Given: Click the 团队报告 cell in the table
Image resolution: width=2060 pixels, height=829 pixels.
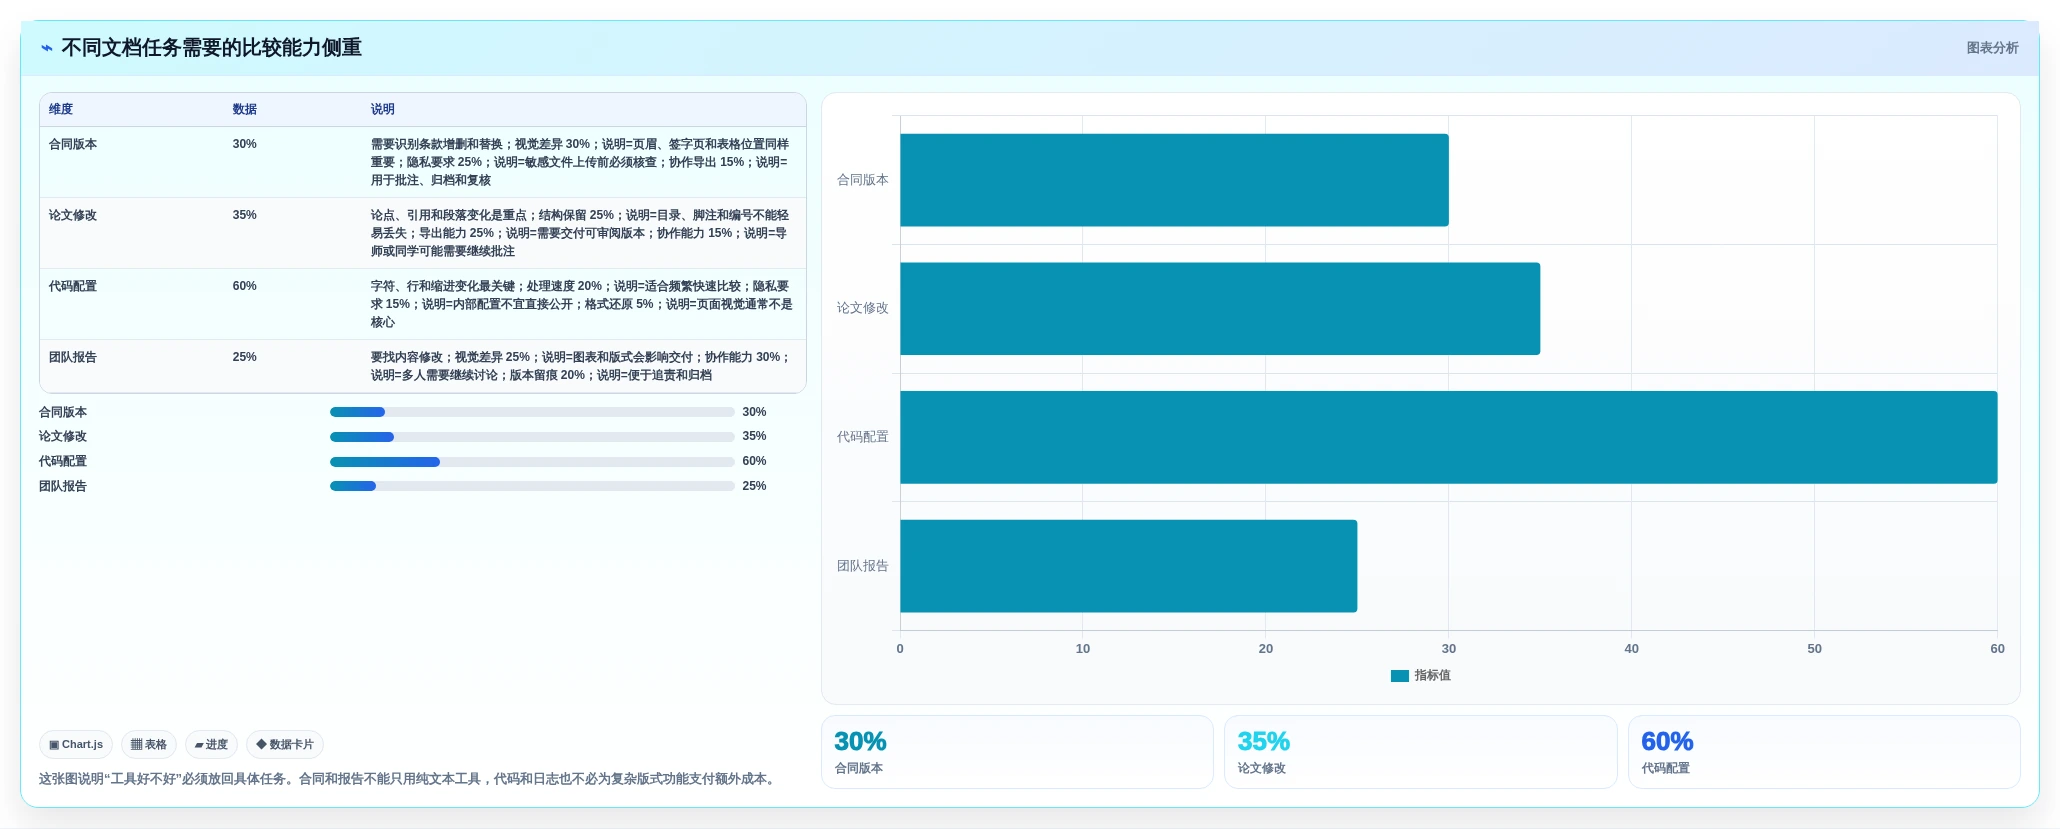Looking at the screenshot, I should coord(73,357).
